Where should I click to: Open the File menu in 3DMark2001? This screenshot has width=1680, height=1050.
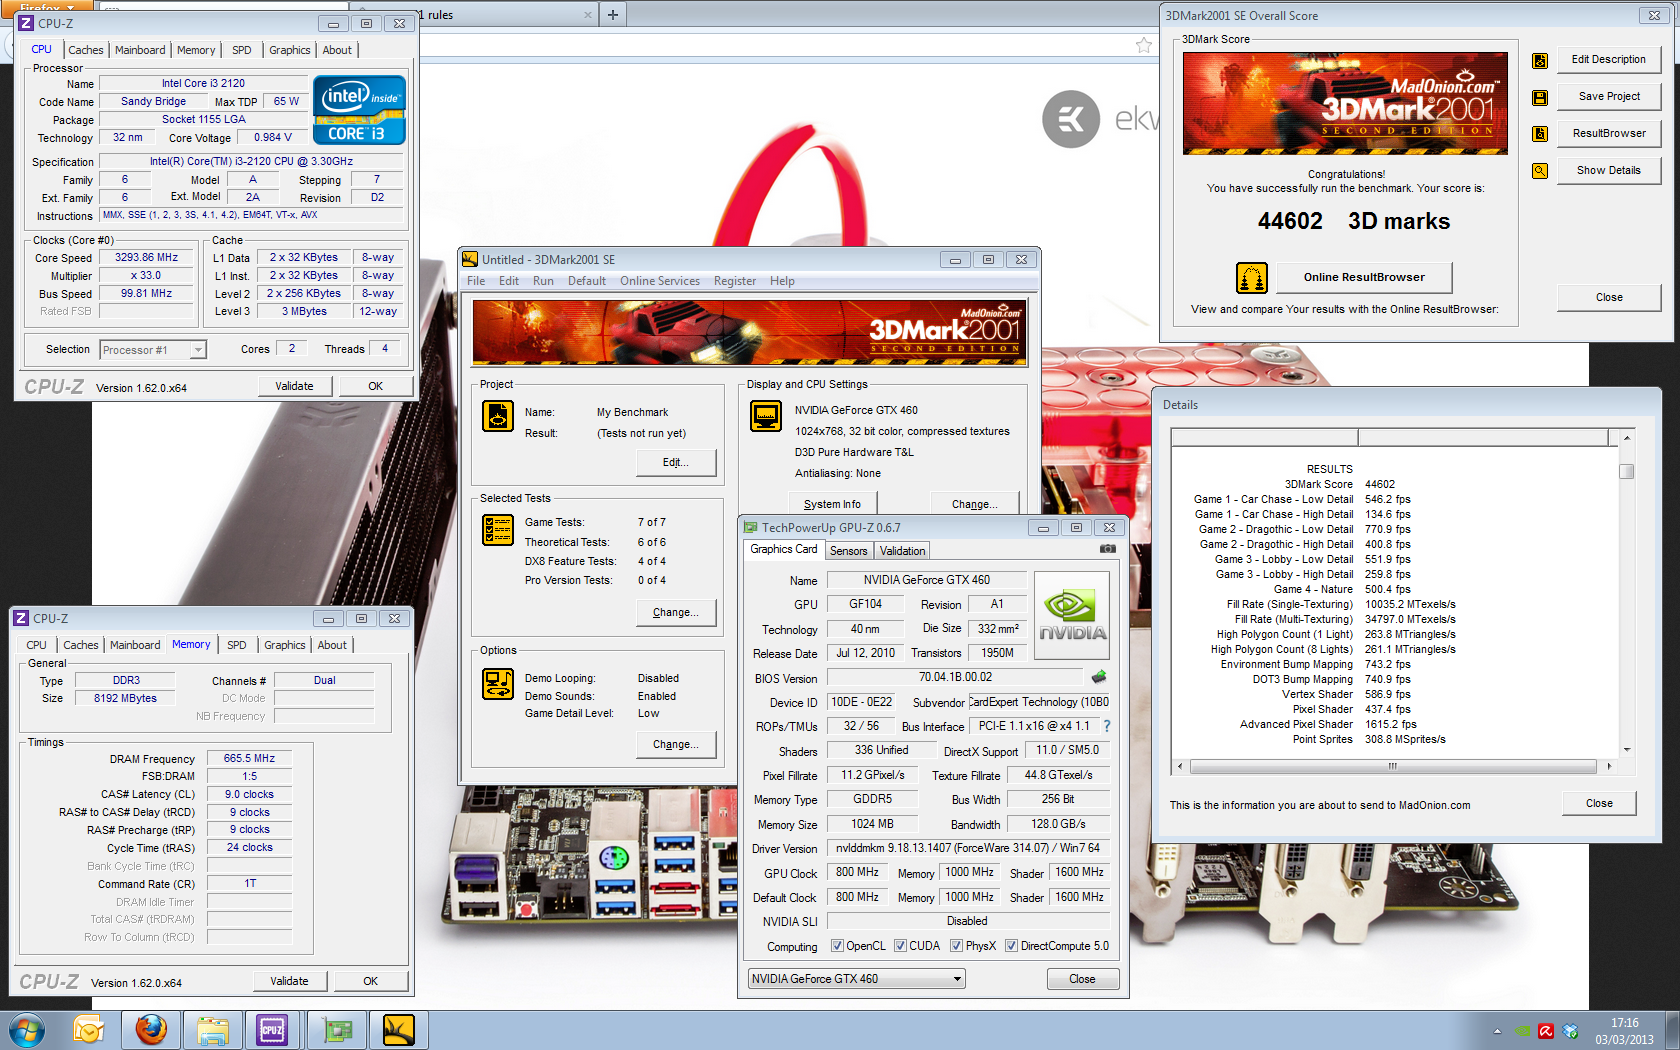click(476, 281)
